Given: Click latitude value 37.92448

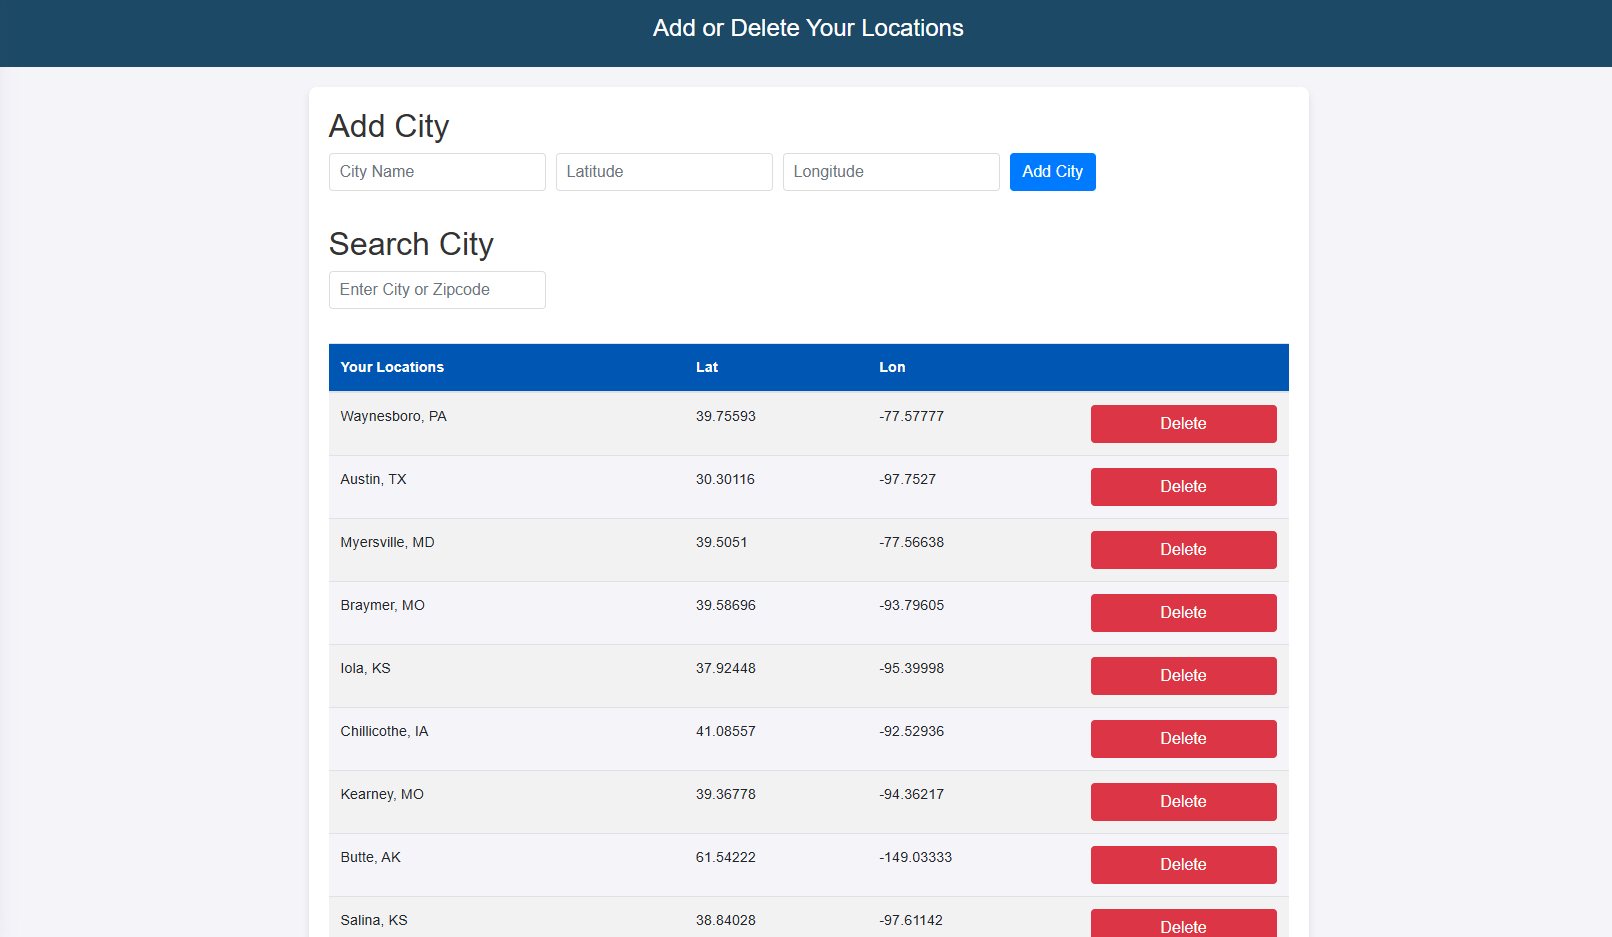Looking at the screenshot, I should click(x=726, y=668).
